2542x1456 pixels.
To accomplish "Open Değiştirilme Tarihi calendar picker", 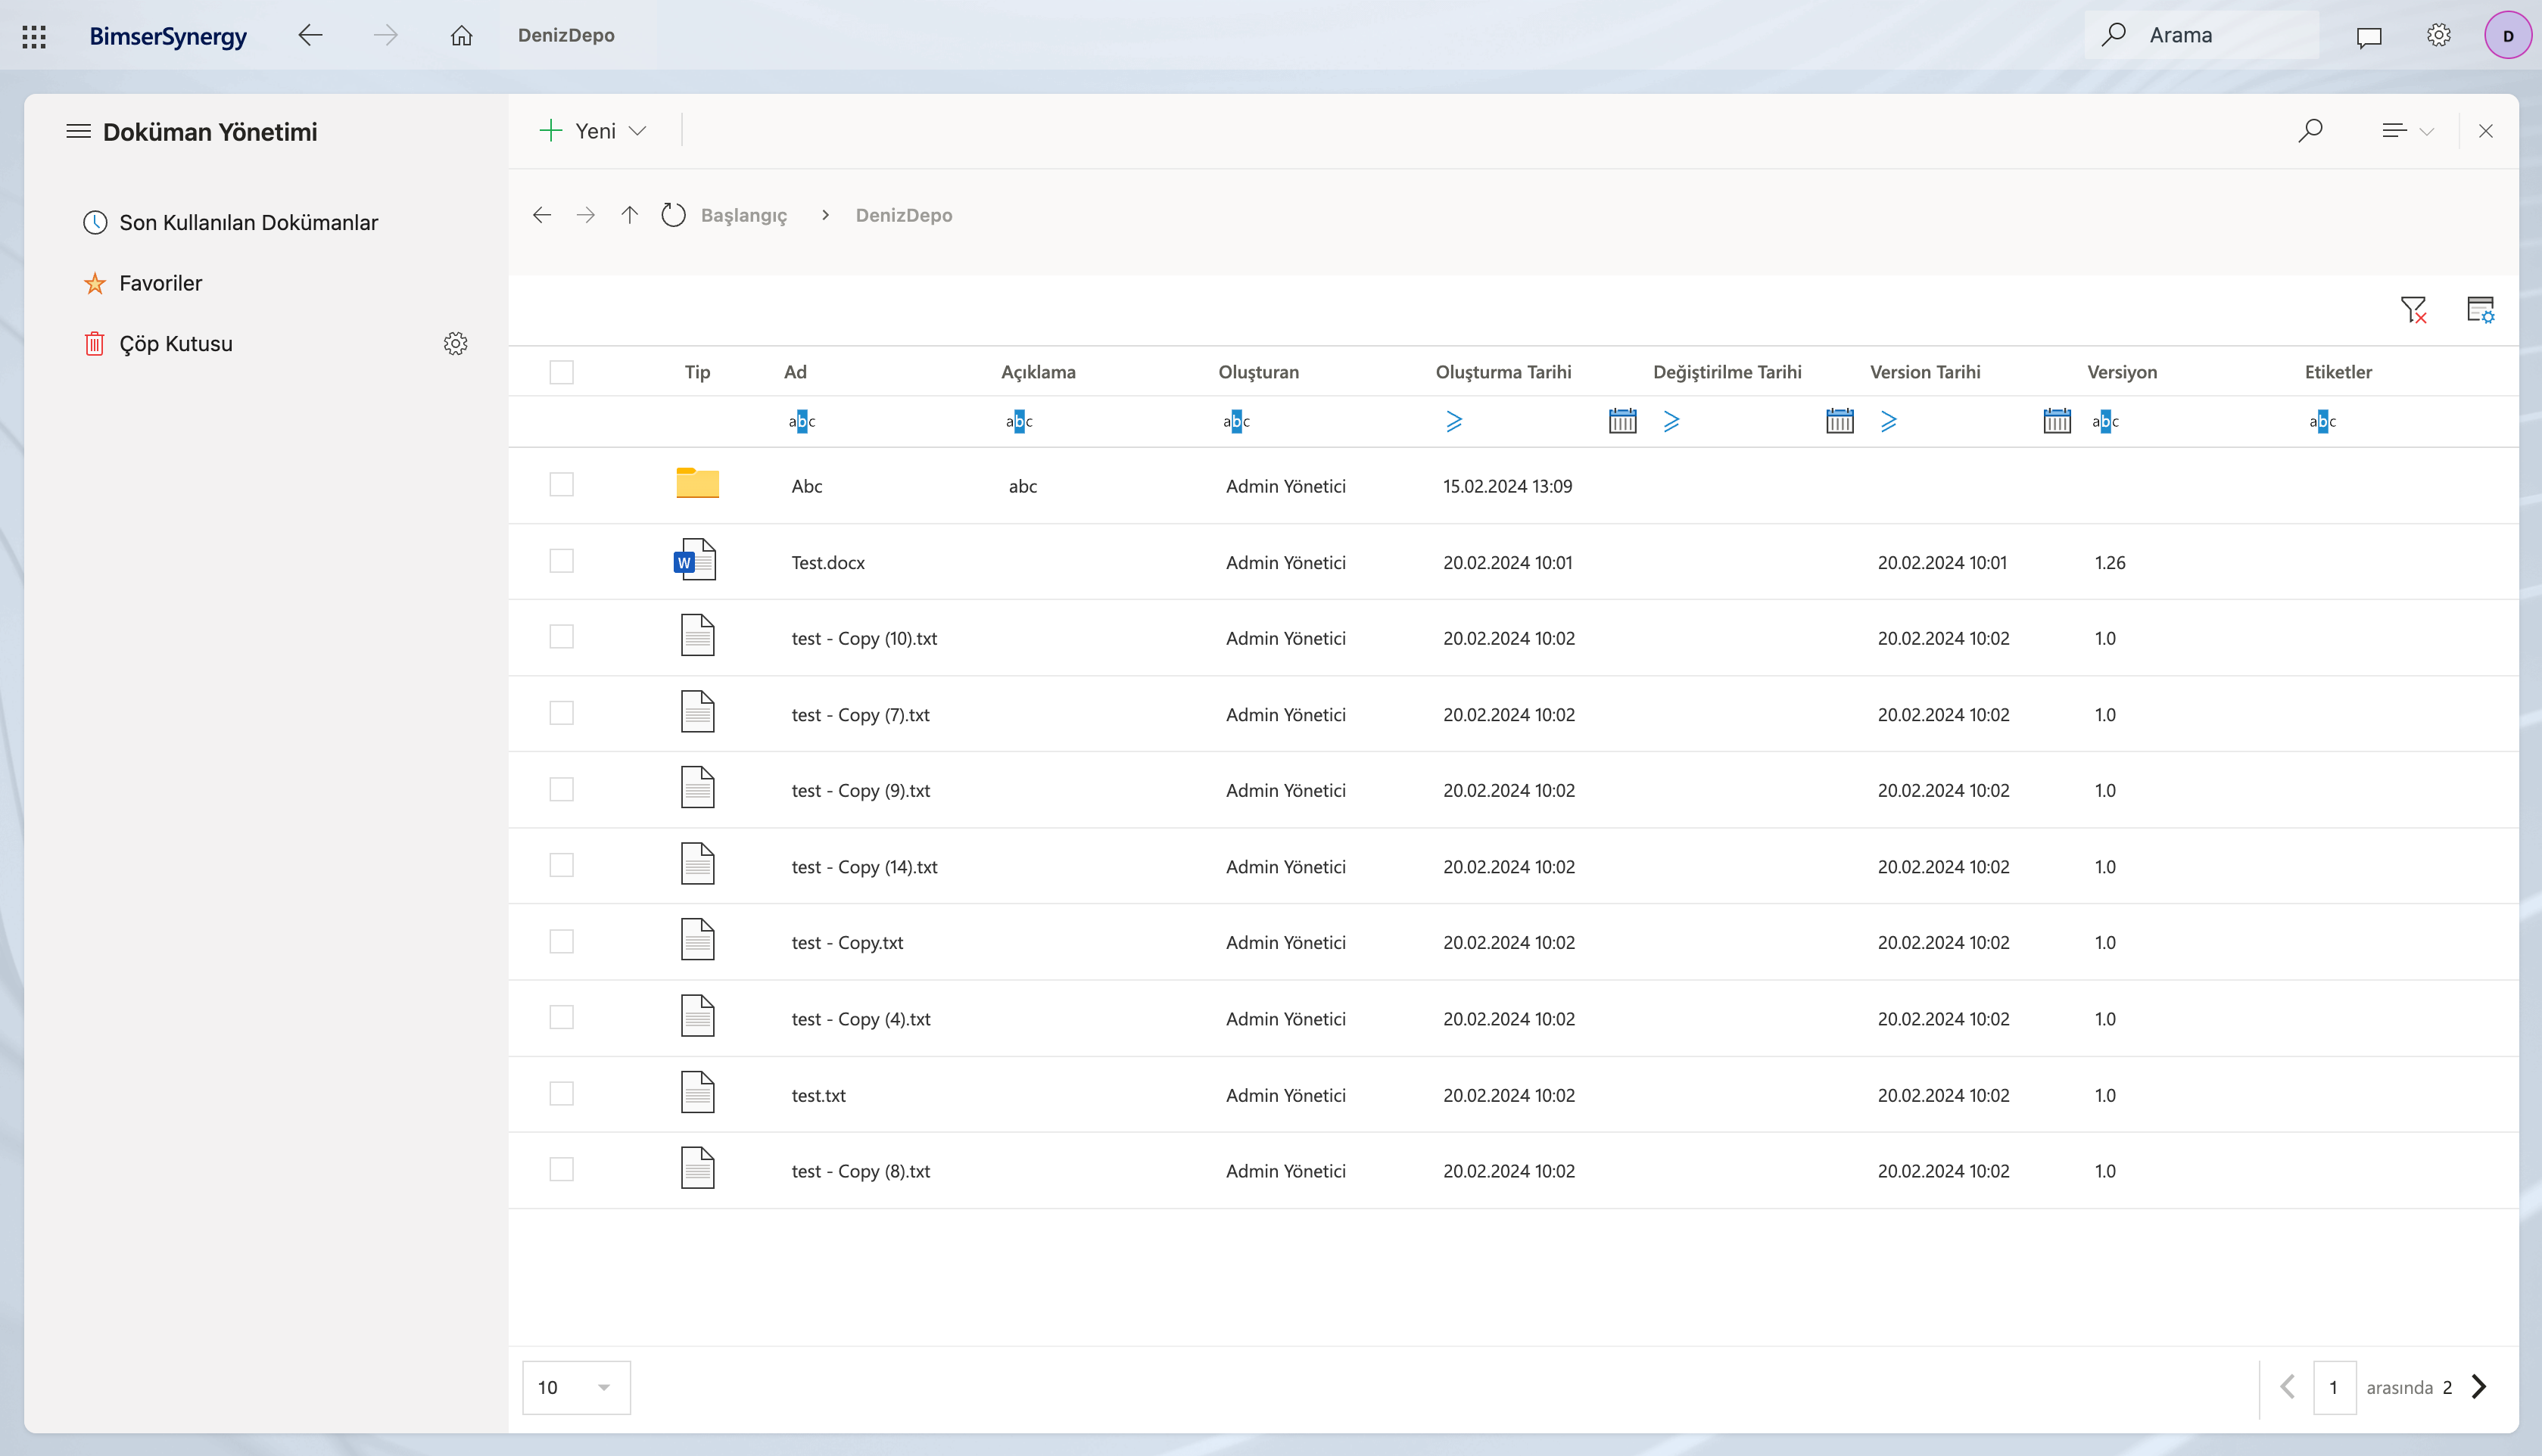I will coord(1840,421).
